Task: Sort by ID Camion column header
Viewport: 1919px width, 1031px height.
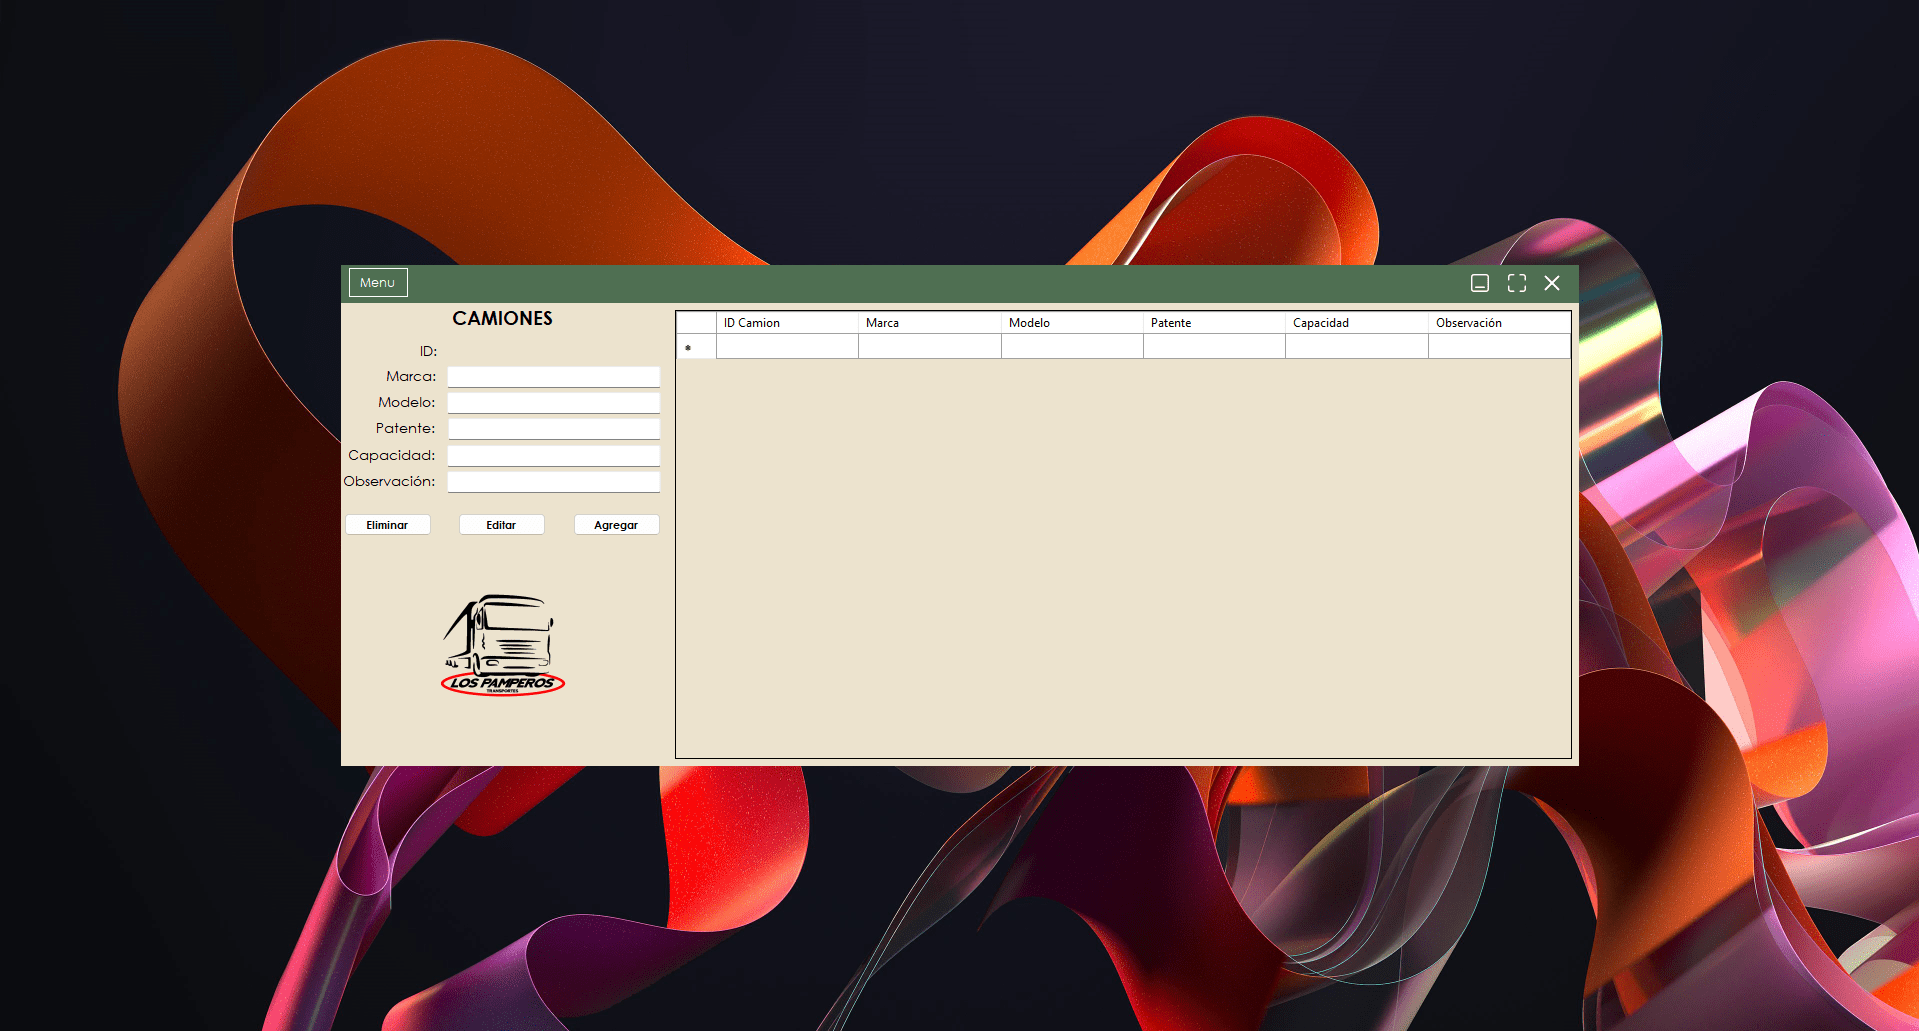Action: coord(787,323)
